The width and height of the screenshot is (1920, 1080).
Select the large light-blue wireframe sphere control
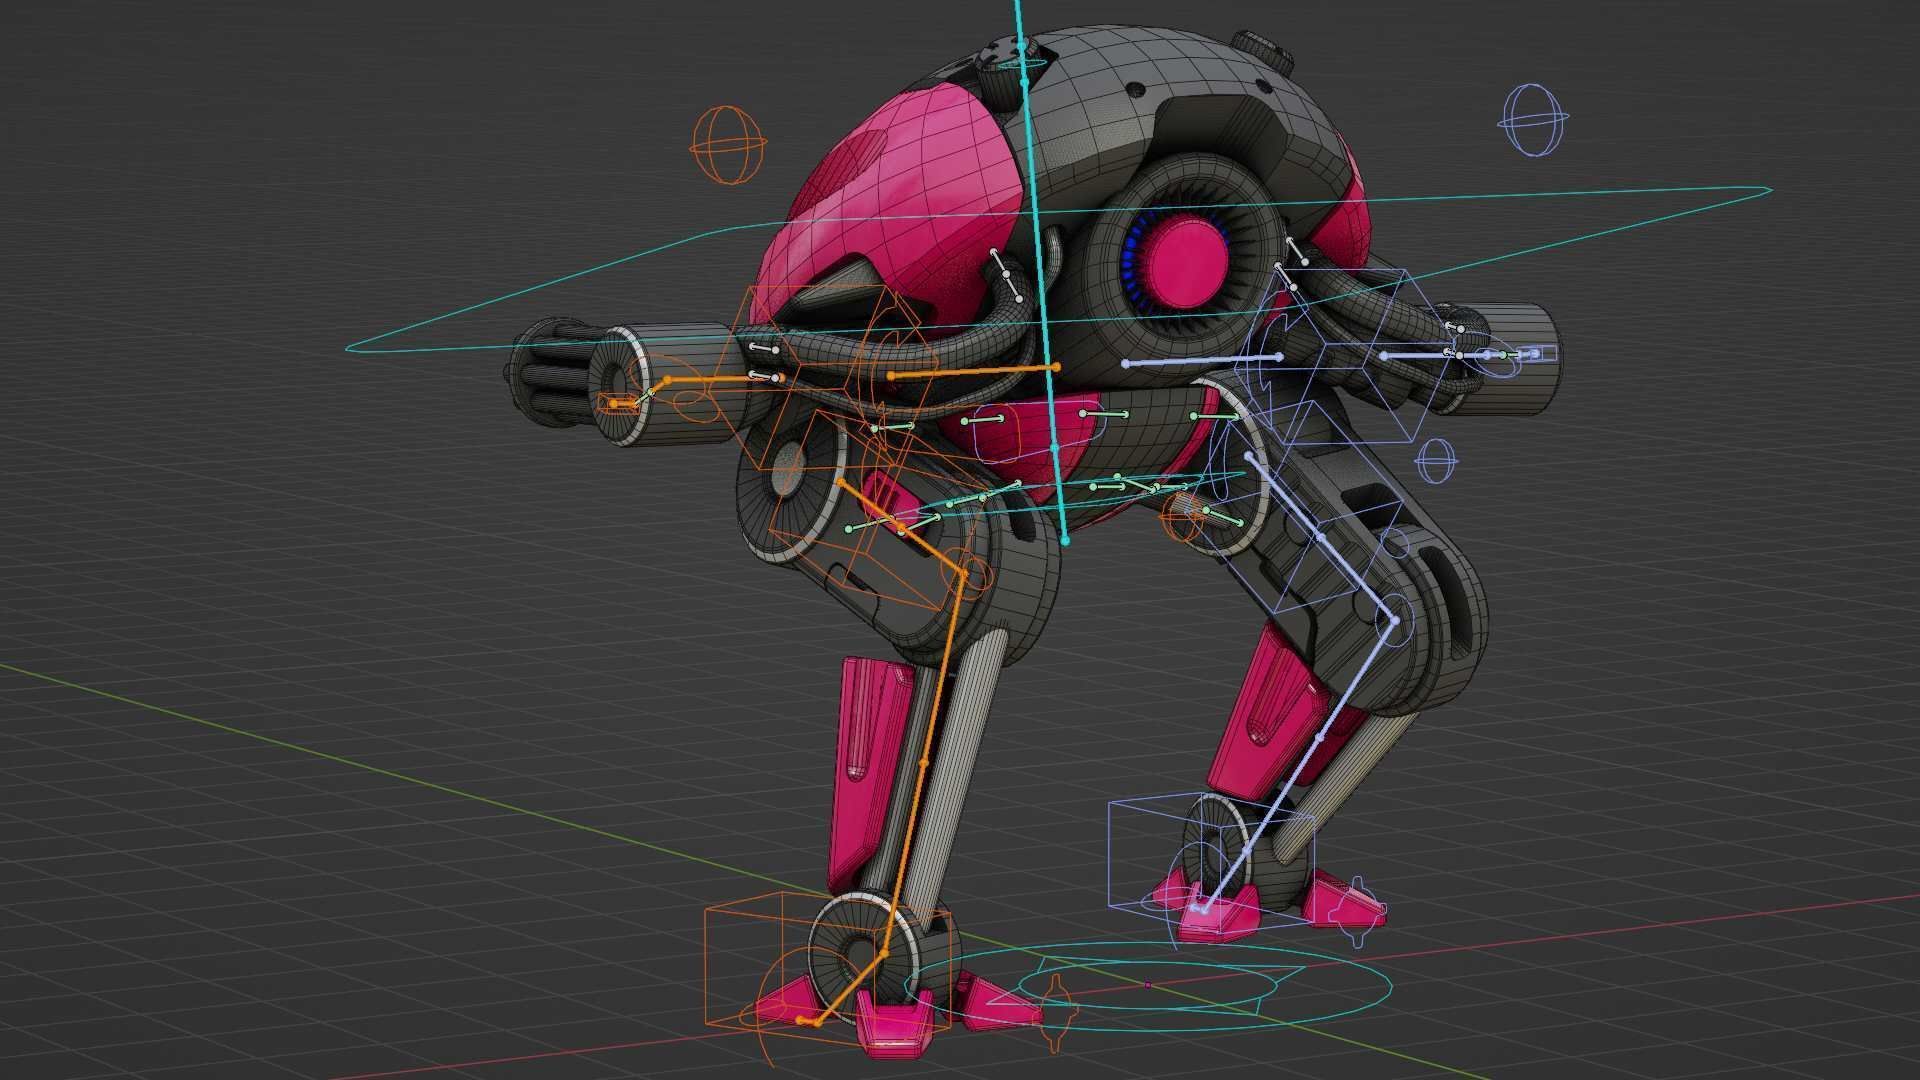[x=1533, y=120]
